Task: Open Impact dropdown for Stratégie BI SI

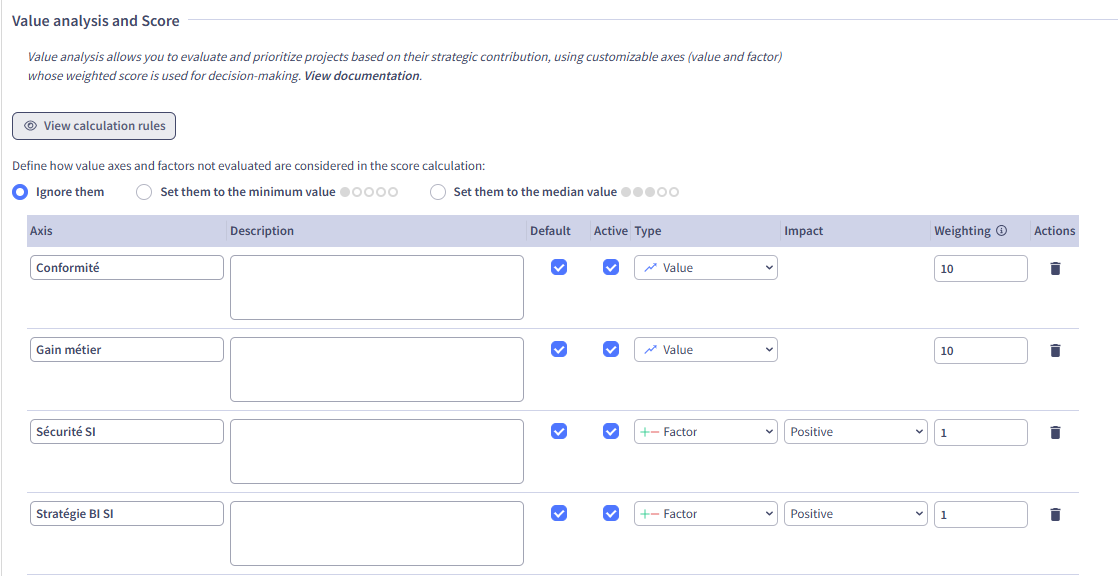Action: coord(855,514)
